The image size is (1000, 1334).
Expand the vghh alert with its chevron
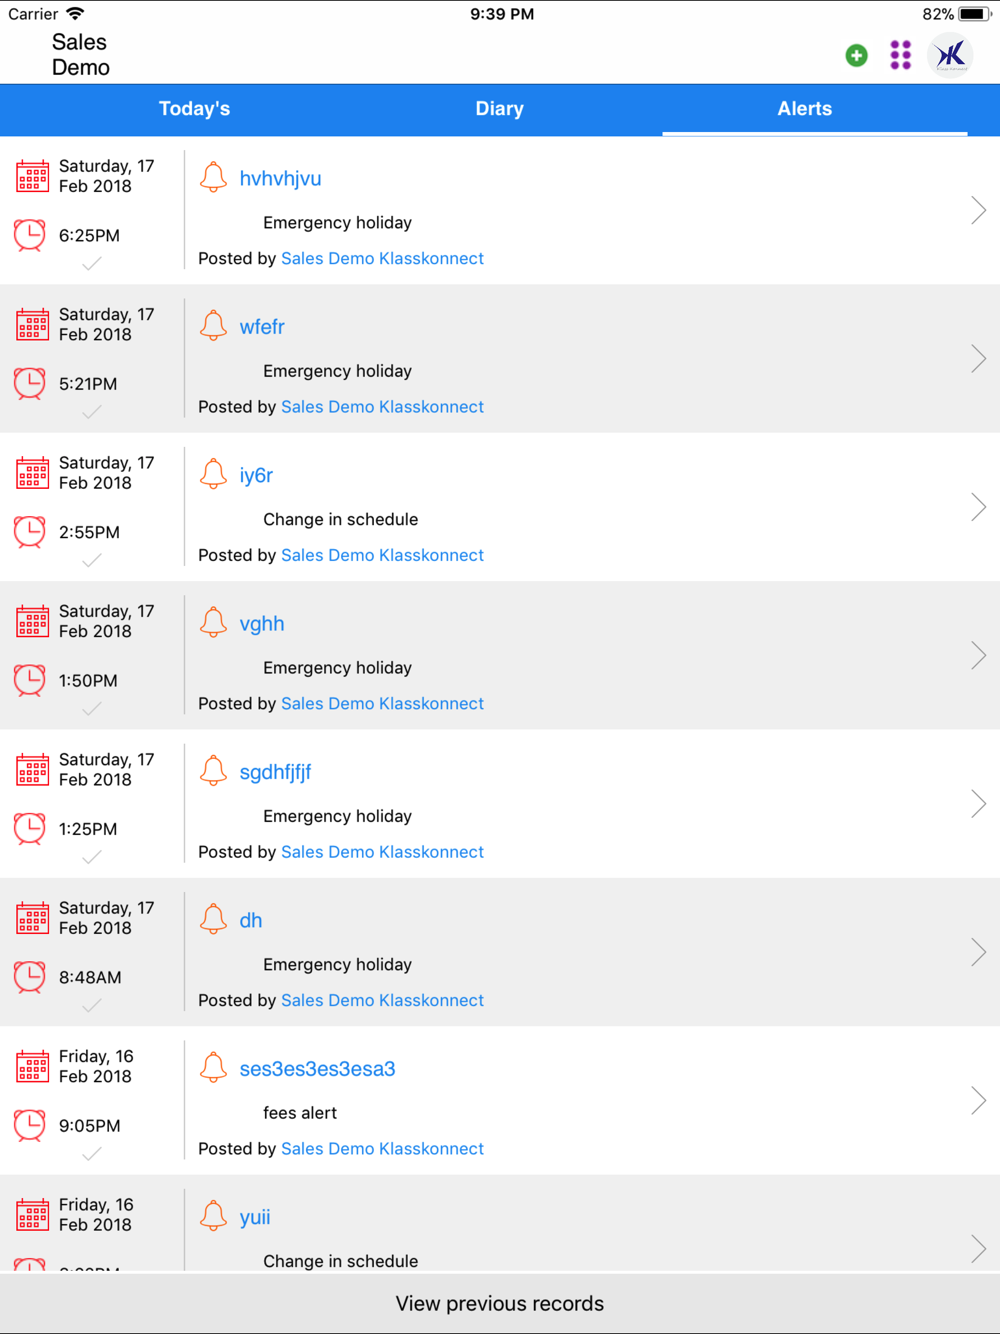coord(978,655)
